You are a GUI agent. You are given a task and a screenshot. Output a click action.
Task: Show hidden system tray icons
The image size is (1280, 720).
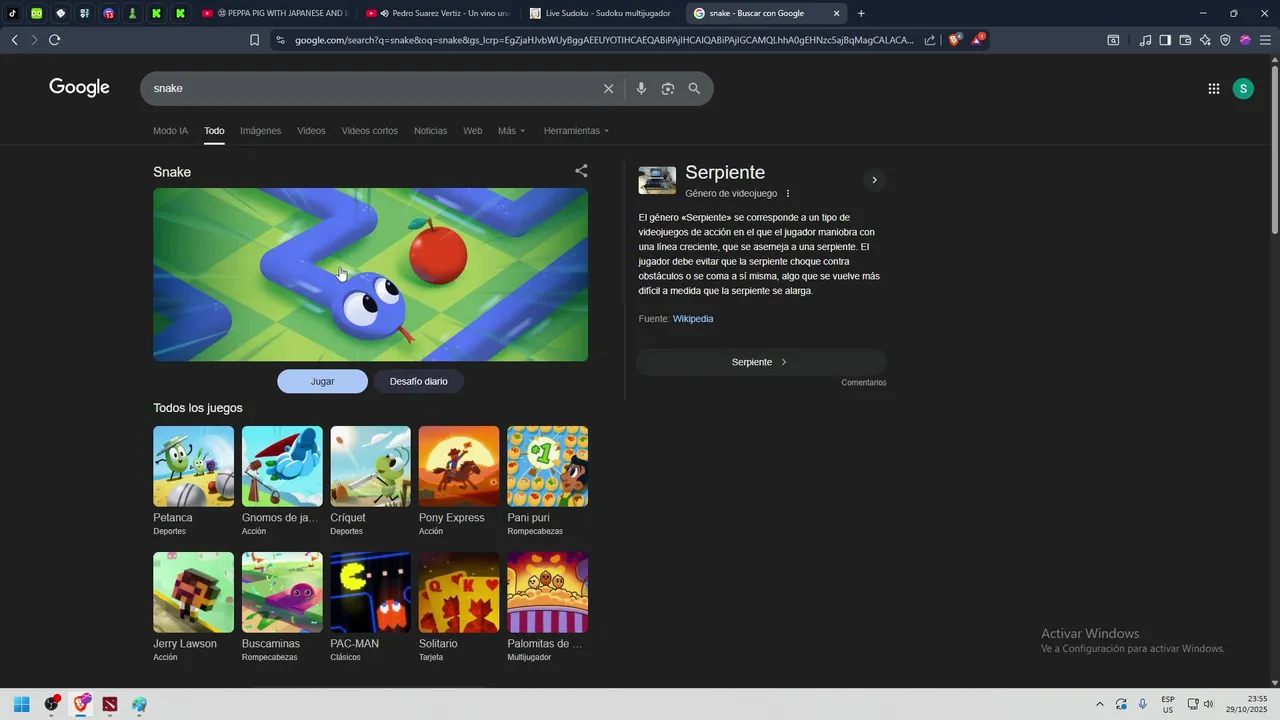(x=1100, y=704)
